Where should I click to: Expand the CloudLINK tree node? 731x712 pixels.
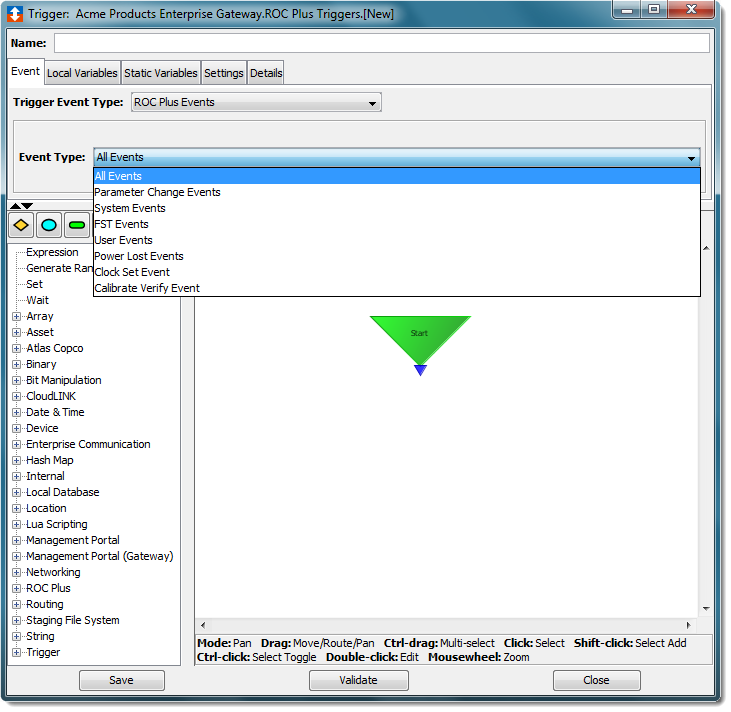coord(16,397)
